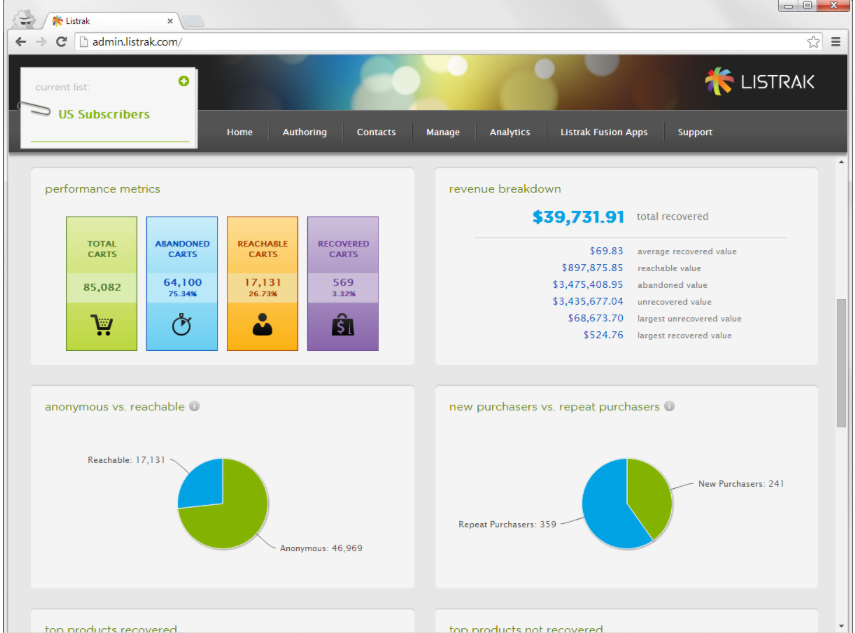
Task: Click the Abandoned Carts value 64,100
Action: [x=183, y=282]
